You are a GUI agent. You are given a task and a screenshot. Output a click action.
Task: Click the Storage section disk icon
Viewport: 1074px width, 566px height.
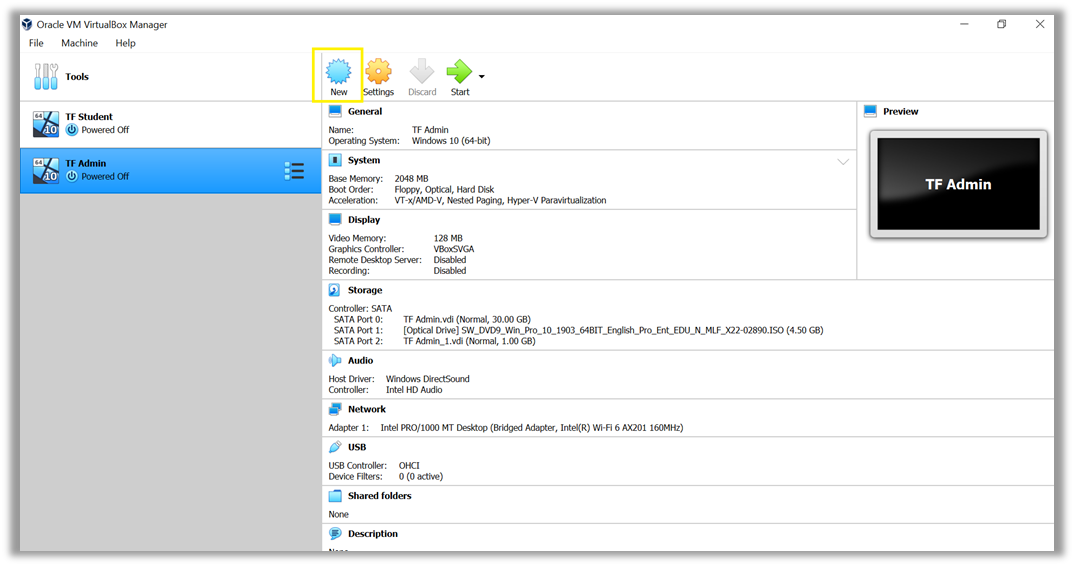[334, 290]
